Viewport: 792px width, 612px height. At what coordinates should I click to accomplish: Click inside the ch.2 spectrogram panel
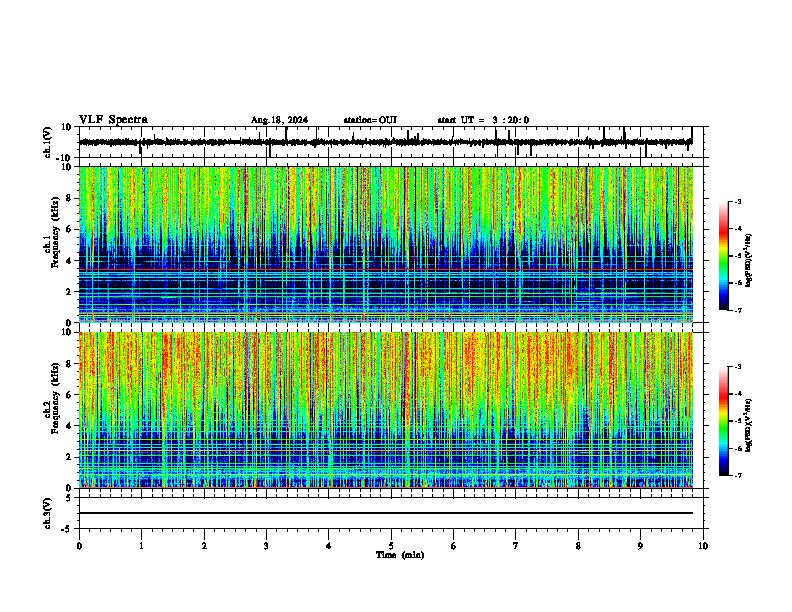pyautogui.click(x=386, y=410)
